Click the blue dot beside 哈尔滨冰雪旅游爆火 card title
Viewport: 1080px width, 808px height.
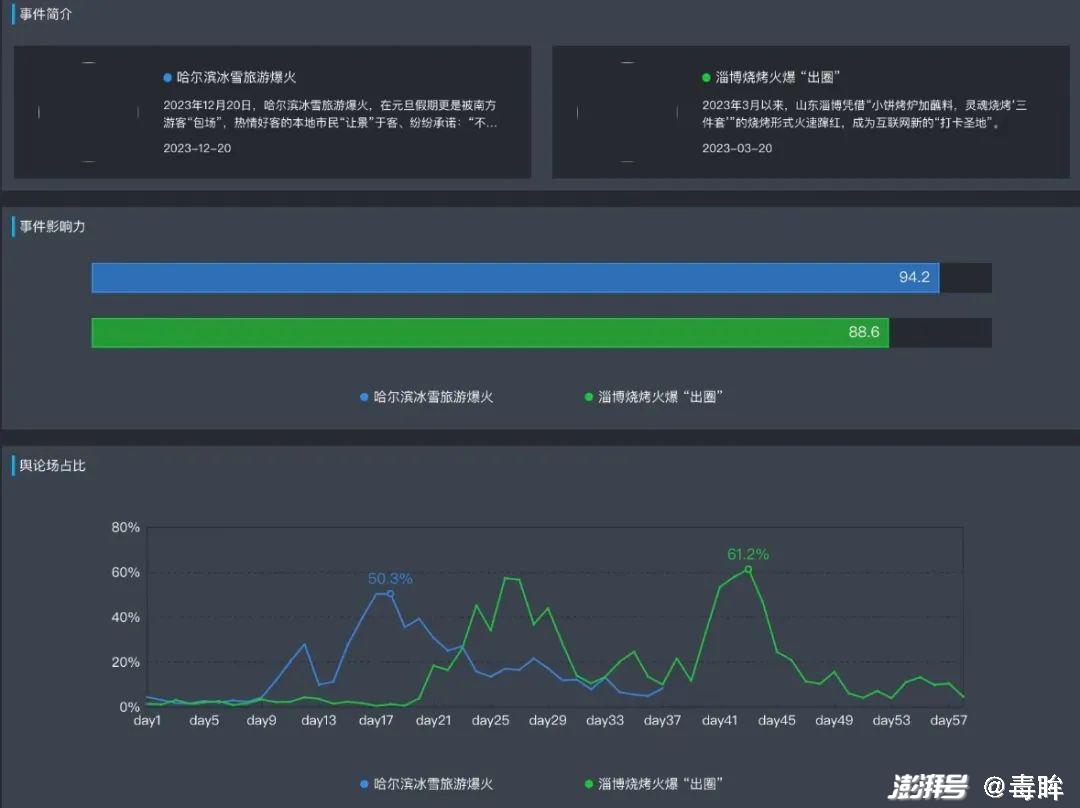pos(168,77)
